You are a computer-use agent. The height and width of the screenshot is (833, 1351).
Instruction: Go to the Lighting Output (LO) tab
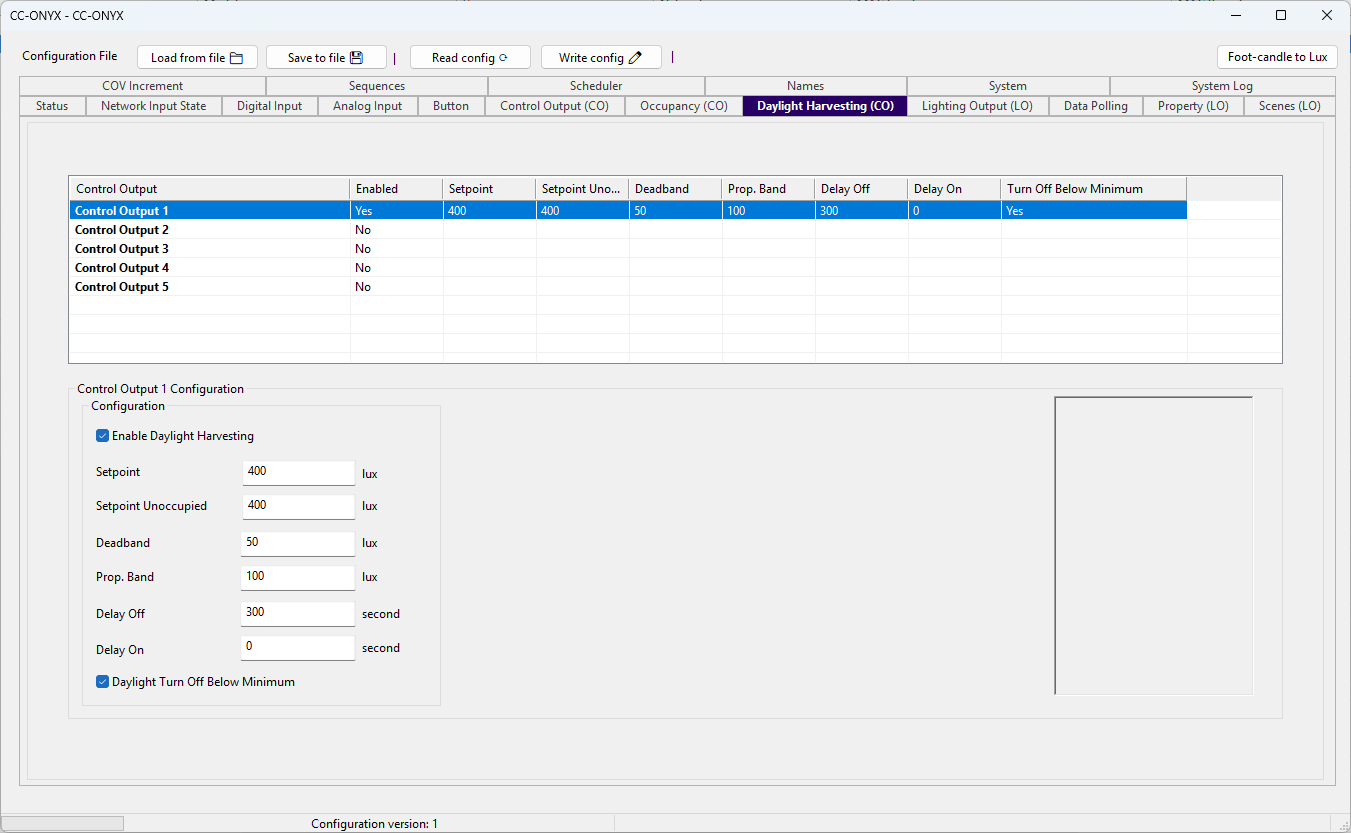(977, 106)
